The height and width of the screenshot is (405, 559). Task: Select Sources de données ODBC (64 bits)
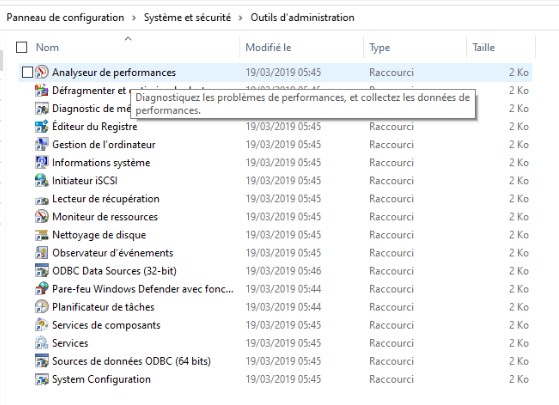coord(132,361)
